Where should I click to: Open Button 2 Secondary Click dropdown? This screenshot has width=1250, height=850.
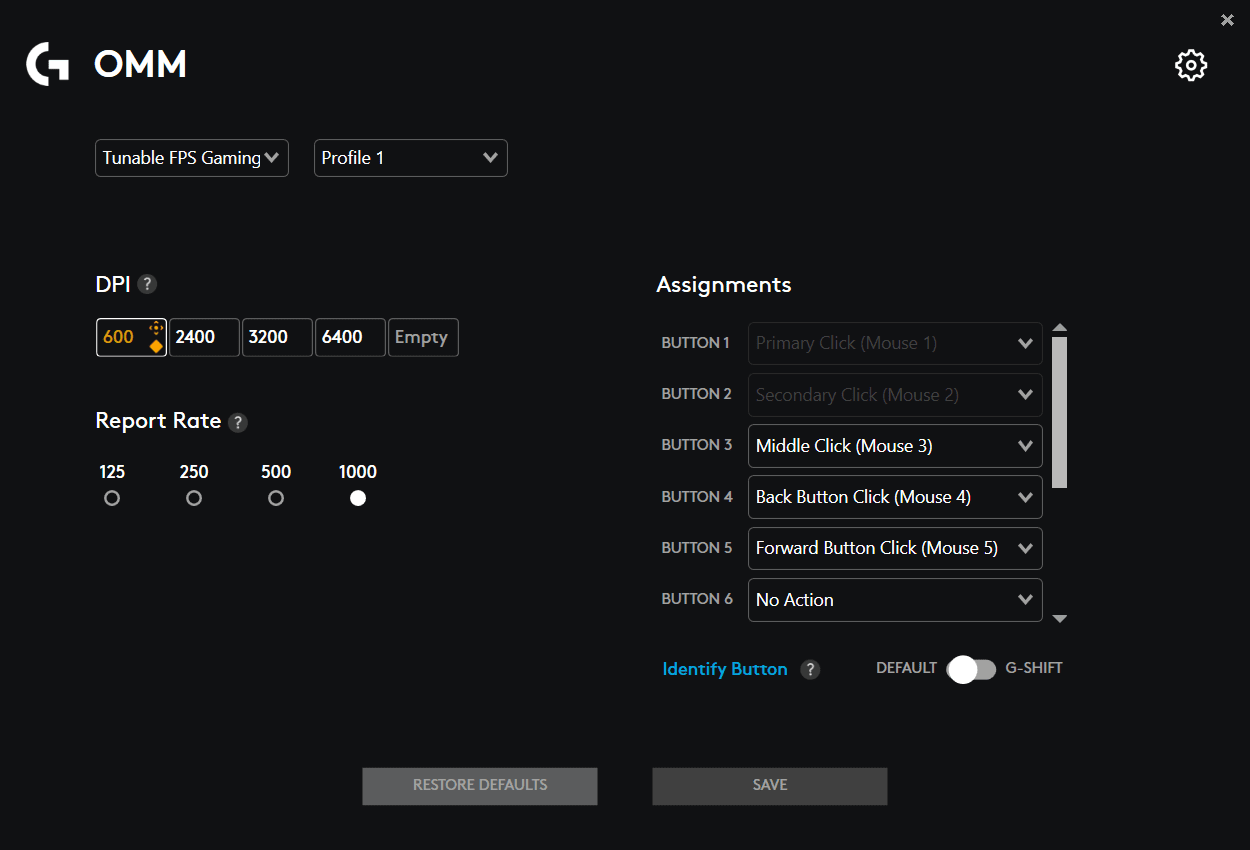(895, 395)
